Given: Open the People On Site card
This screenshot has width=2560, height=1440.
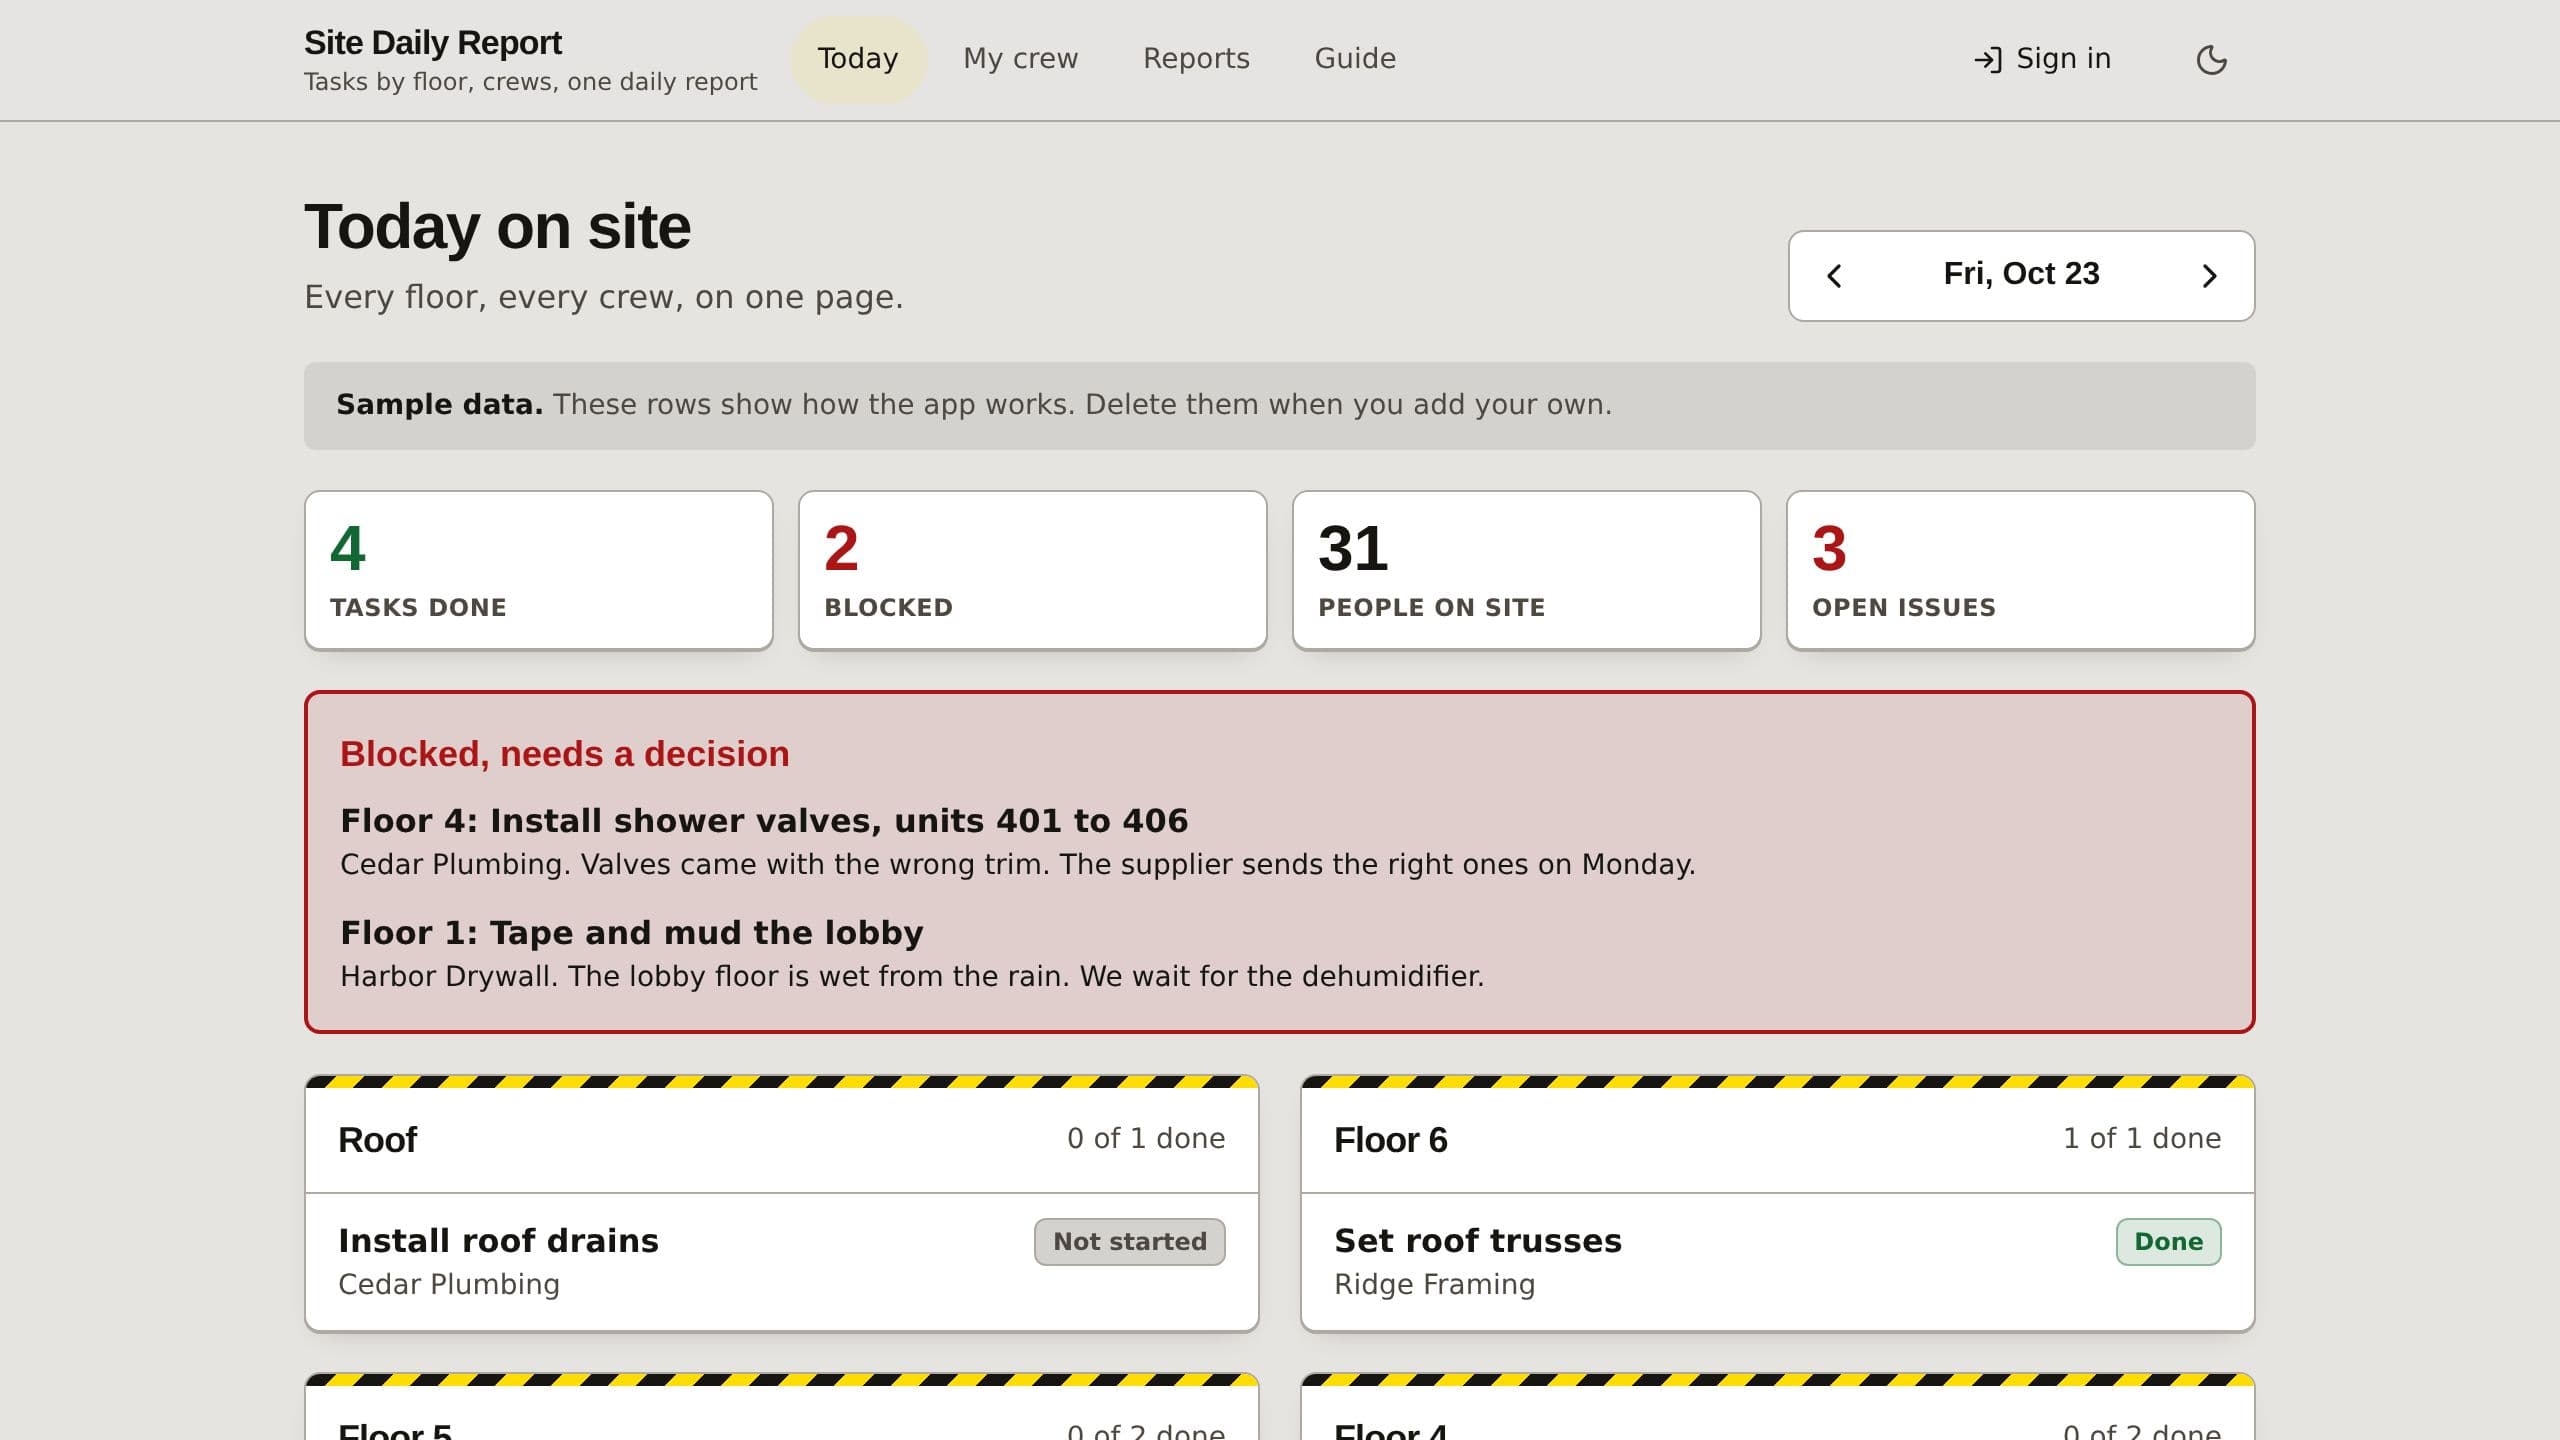Looking at the screenshot, I should click(1527, 570).
